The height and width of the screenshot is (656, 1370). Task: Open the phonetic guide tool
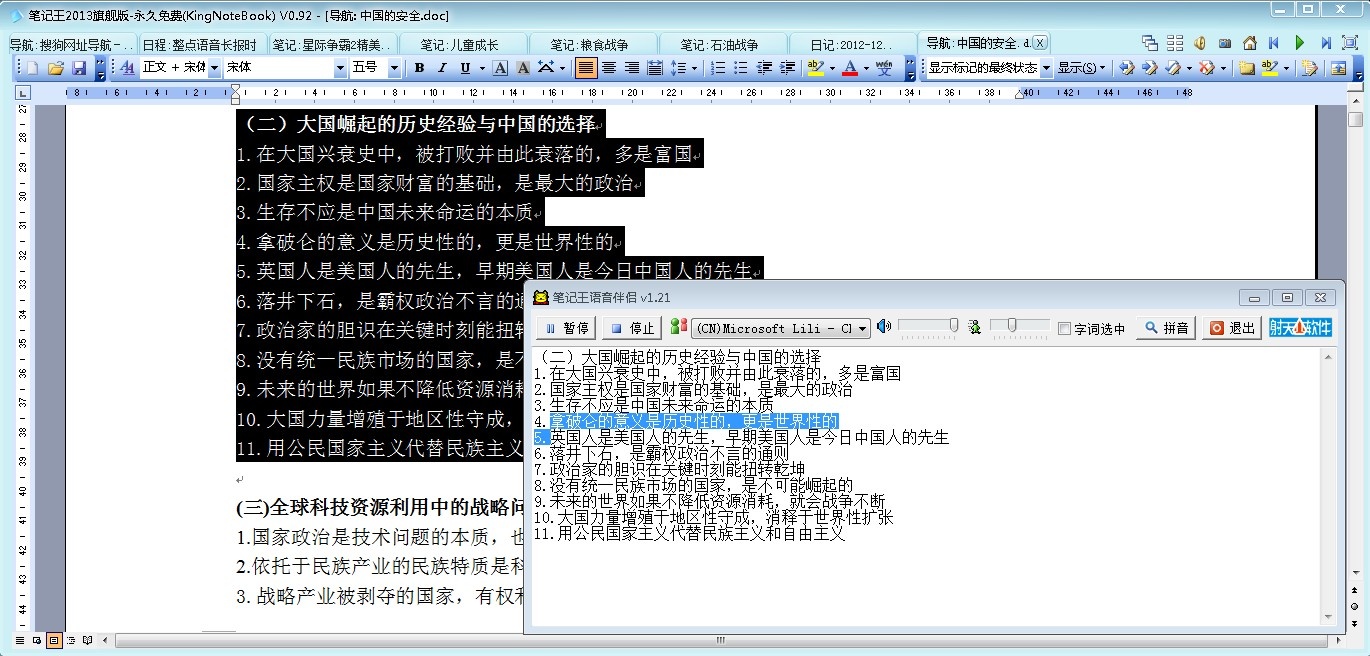tap(884, 68)
